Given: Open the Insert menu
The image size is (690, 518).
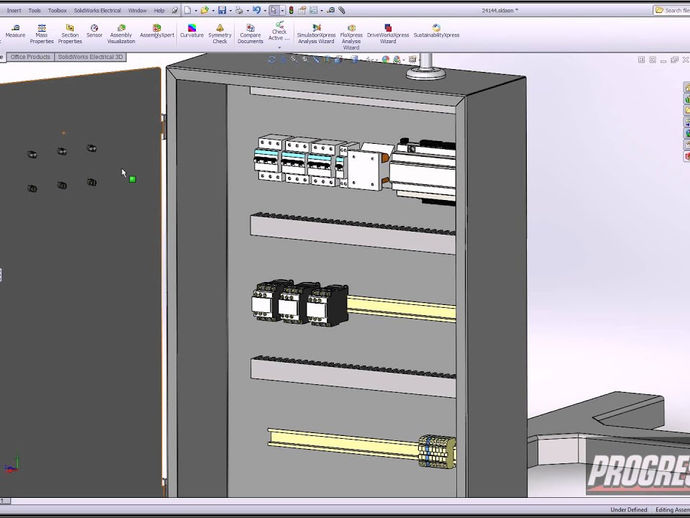Looking at the screenshot, I should click(14, 11).
